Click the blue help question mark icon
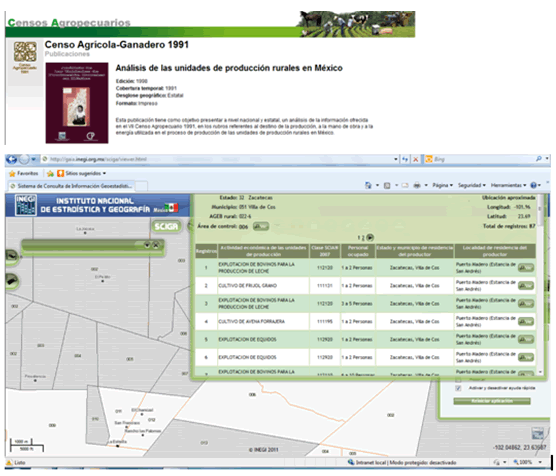This screenshot has height=476, width=556. [x=533, y=185]
